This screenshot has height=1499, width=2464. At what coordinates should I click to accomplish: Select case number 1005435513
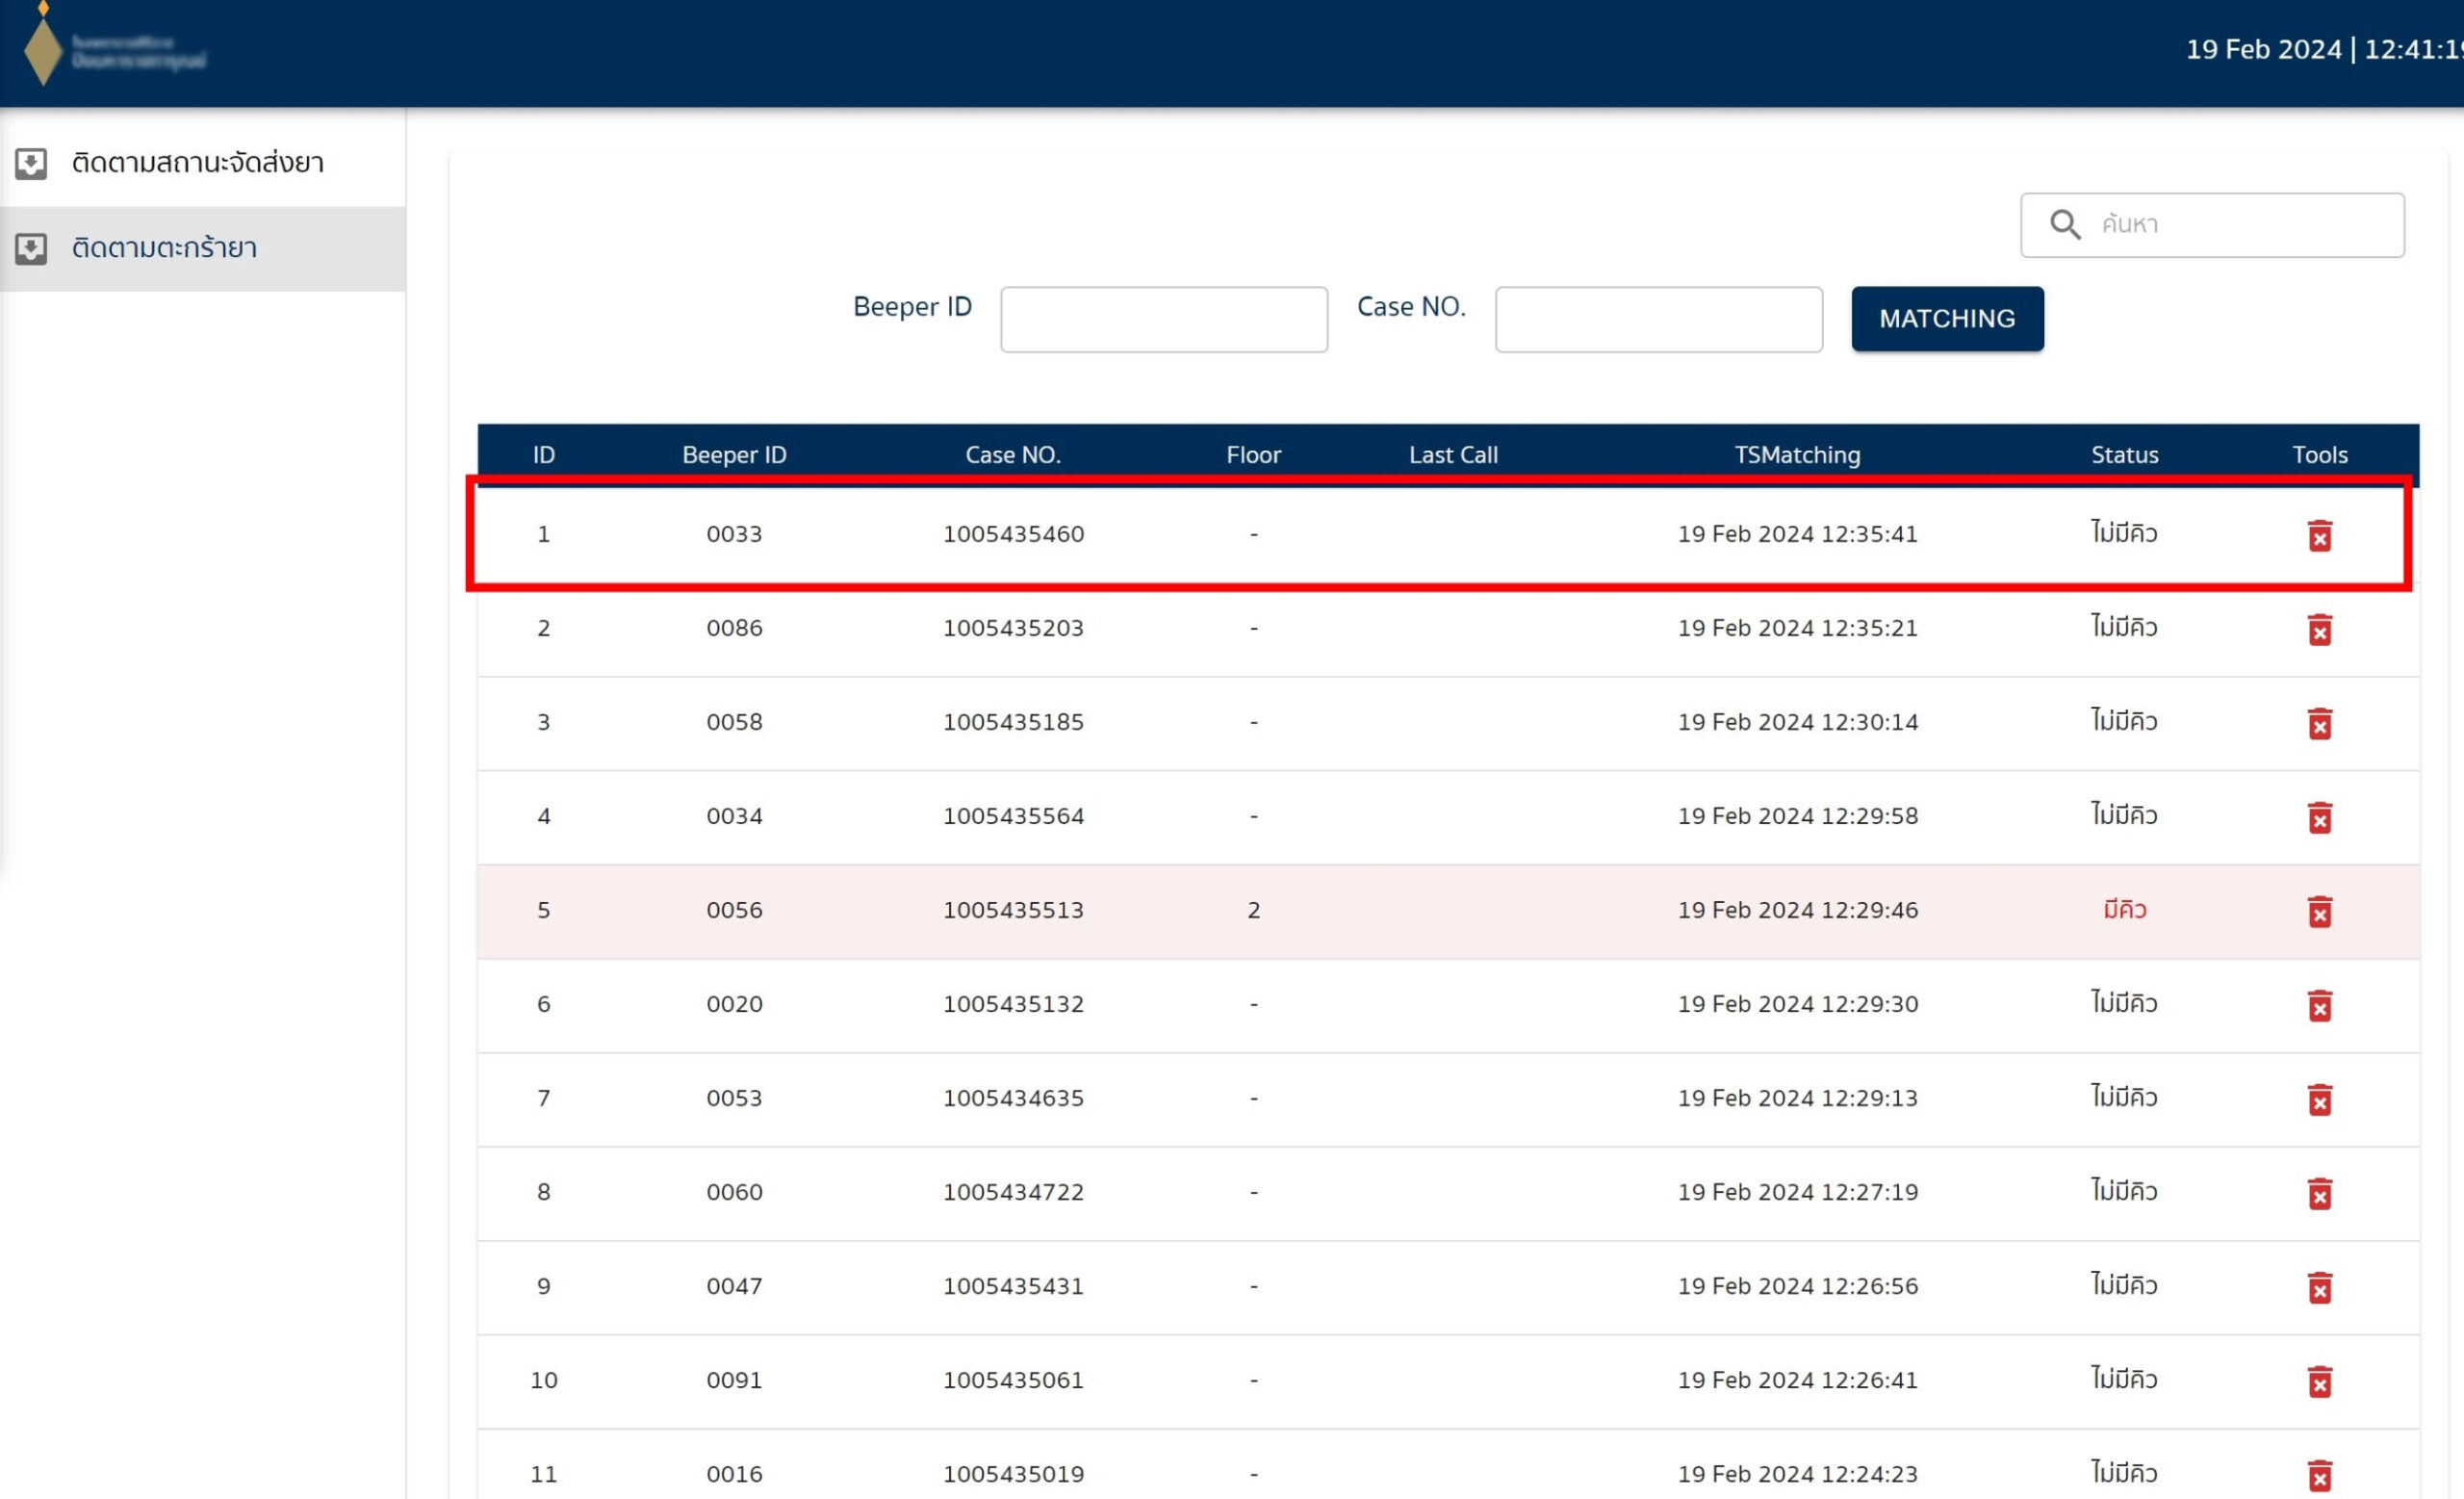tap(1013, 910)
